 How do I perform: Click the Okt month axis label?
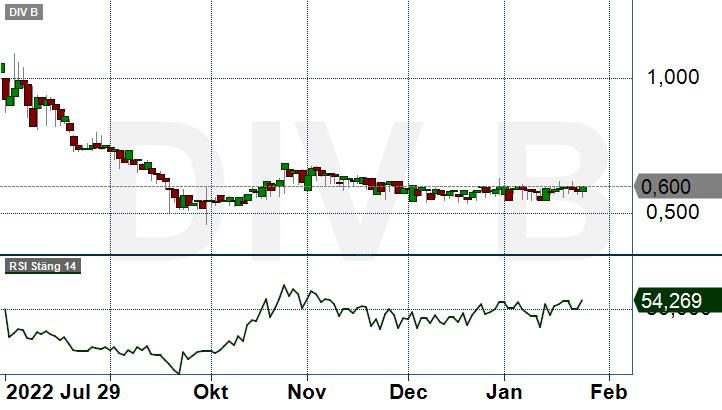pyautogui.click(x=211, y=392)
